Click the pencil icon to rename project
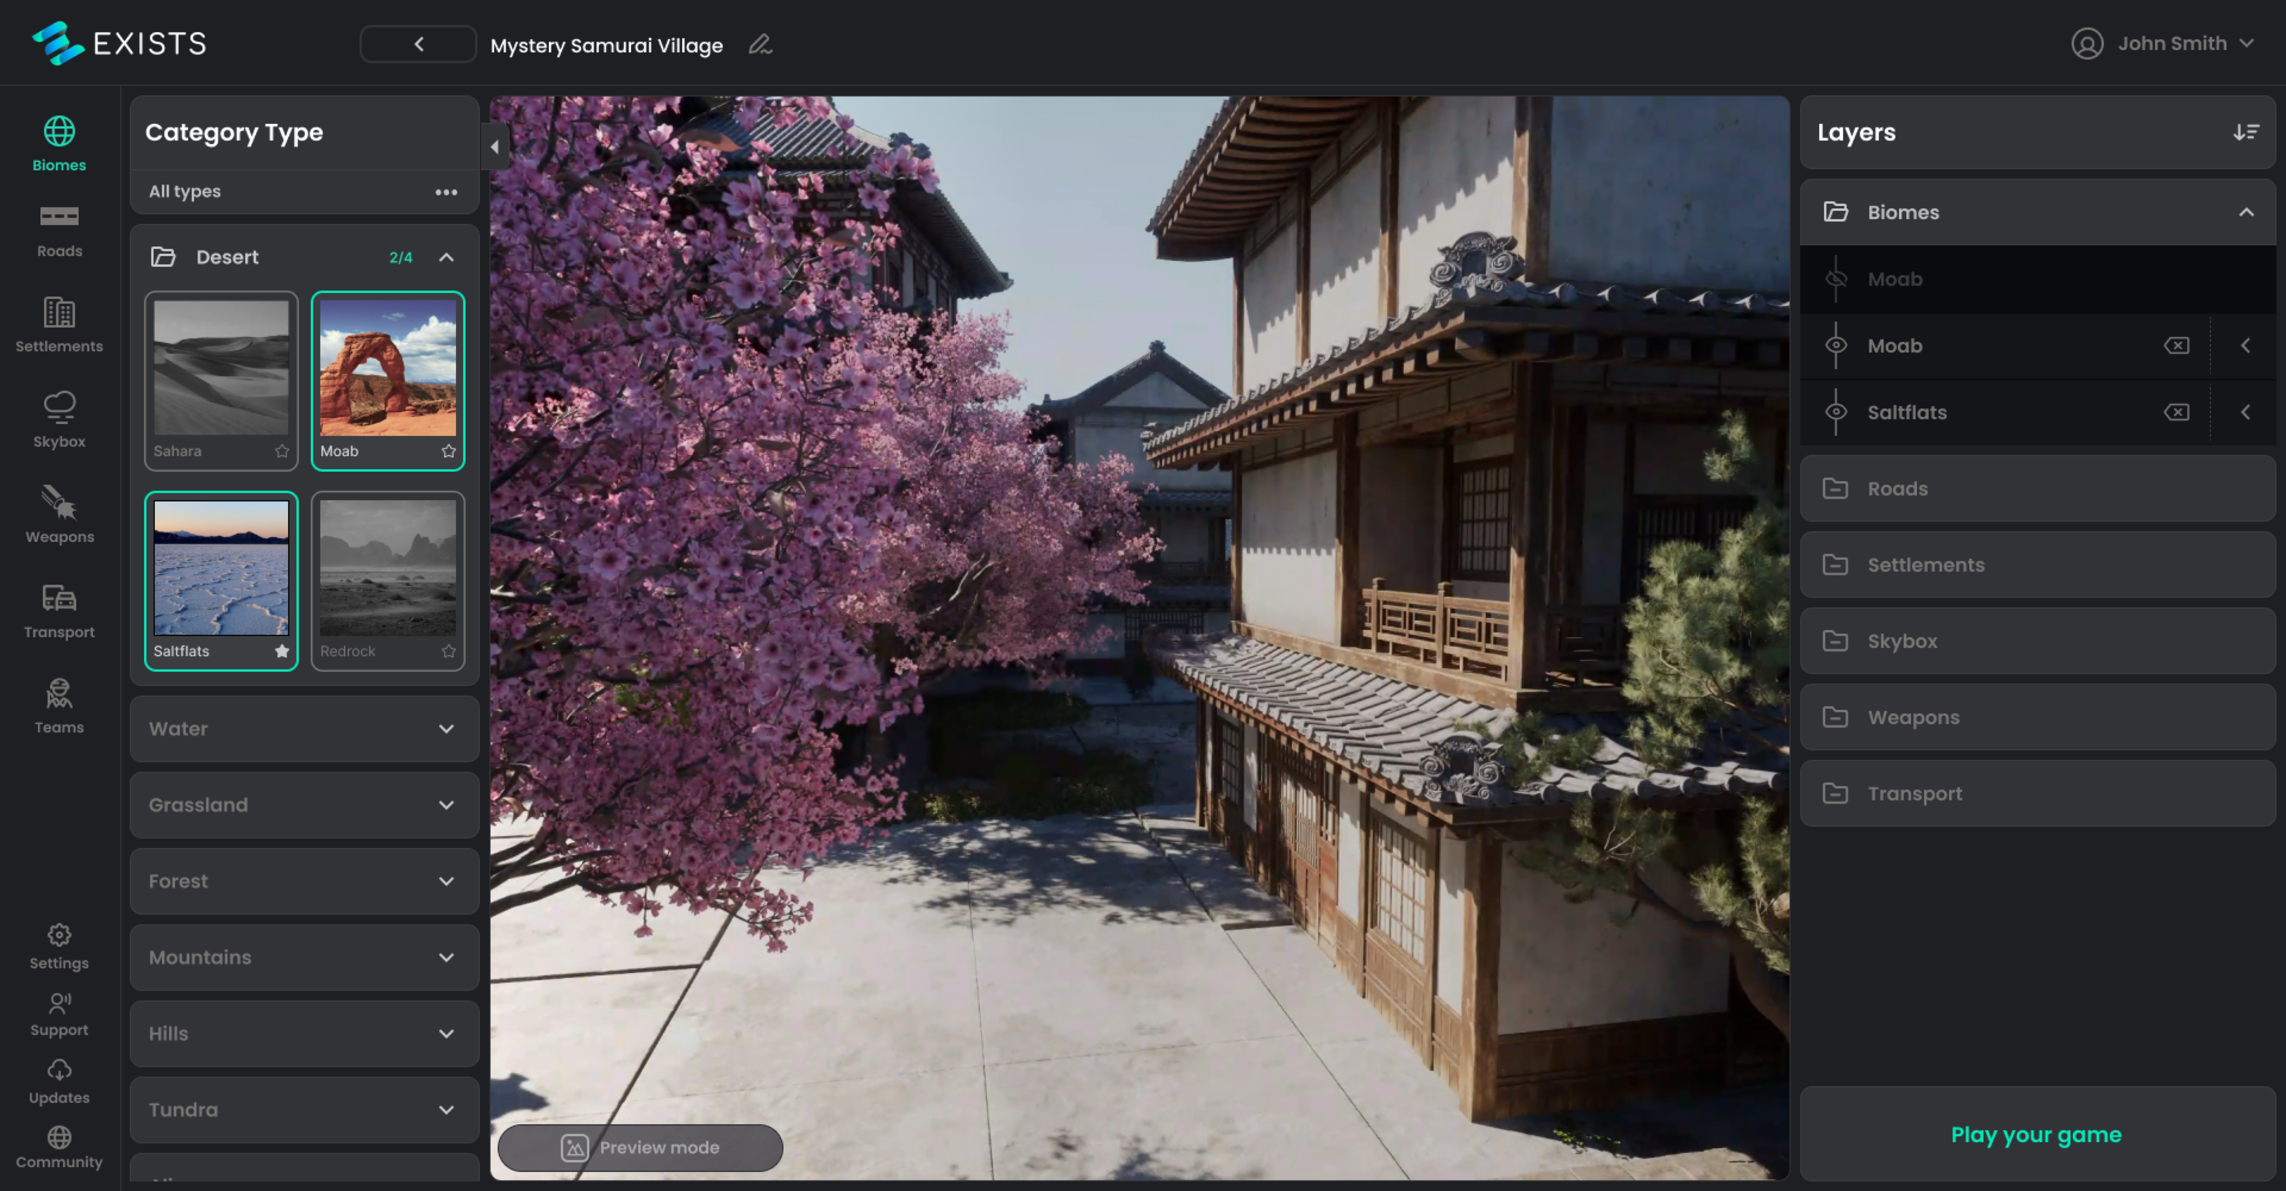Image resolution: width=2286 pixels, height=1191 pixels. pyautogui.click(x=760, y=45)
